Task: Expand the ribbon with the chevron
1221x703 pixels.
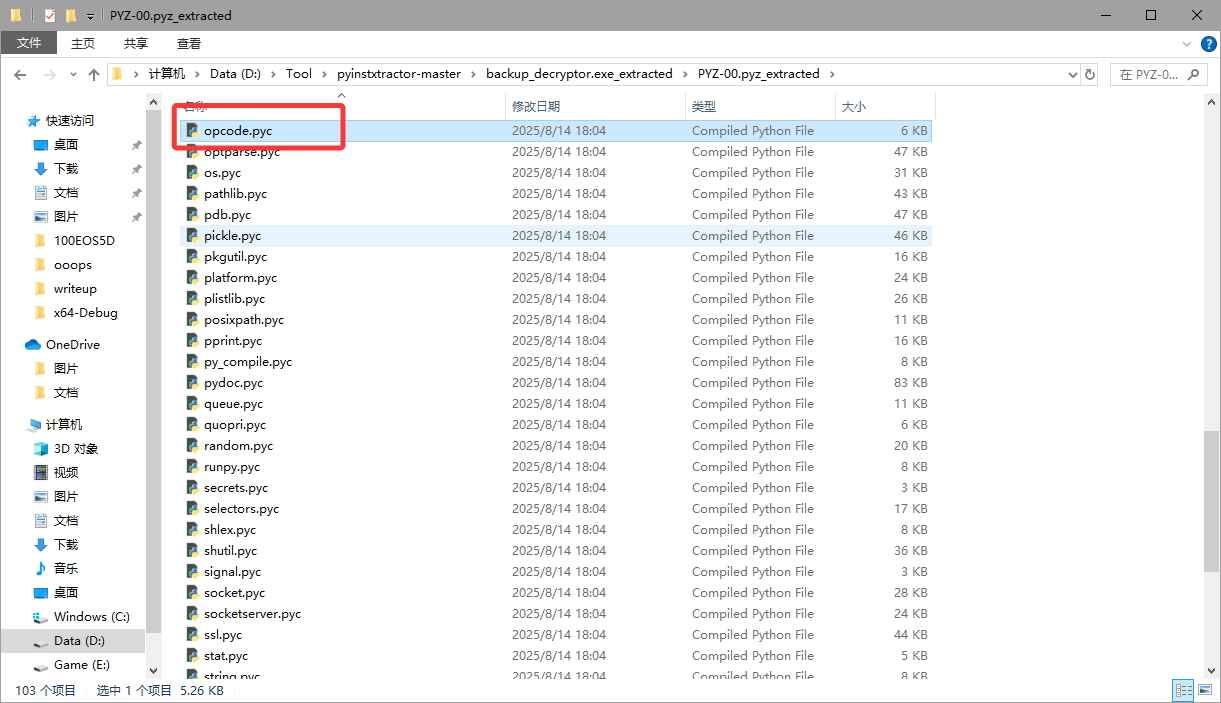Action: [1186, 43]
